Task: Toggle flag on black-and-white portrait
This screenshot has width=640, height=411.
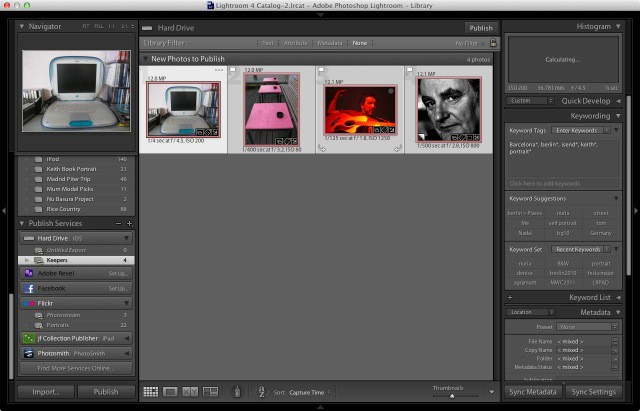Action: point(409,70)
